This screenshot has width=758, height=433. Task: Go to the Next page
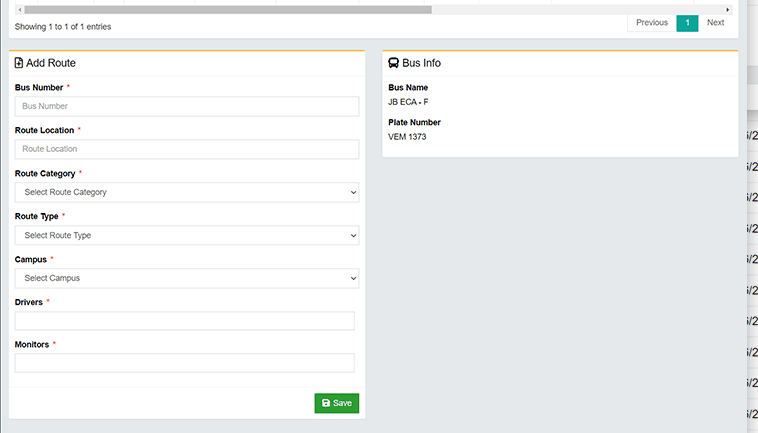point(715,23)
